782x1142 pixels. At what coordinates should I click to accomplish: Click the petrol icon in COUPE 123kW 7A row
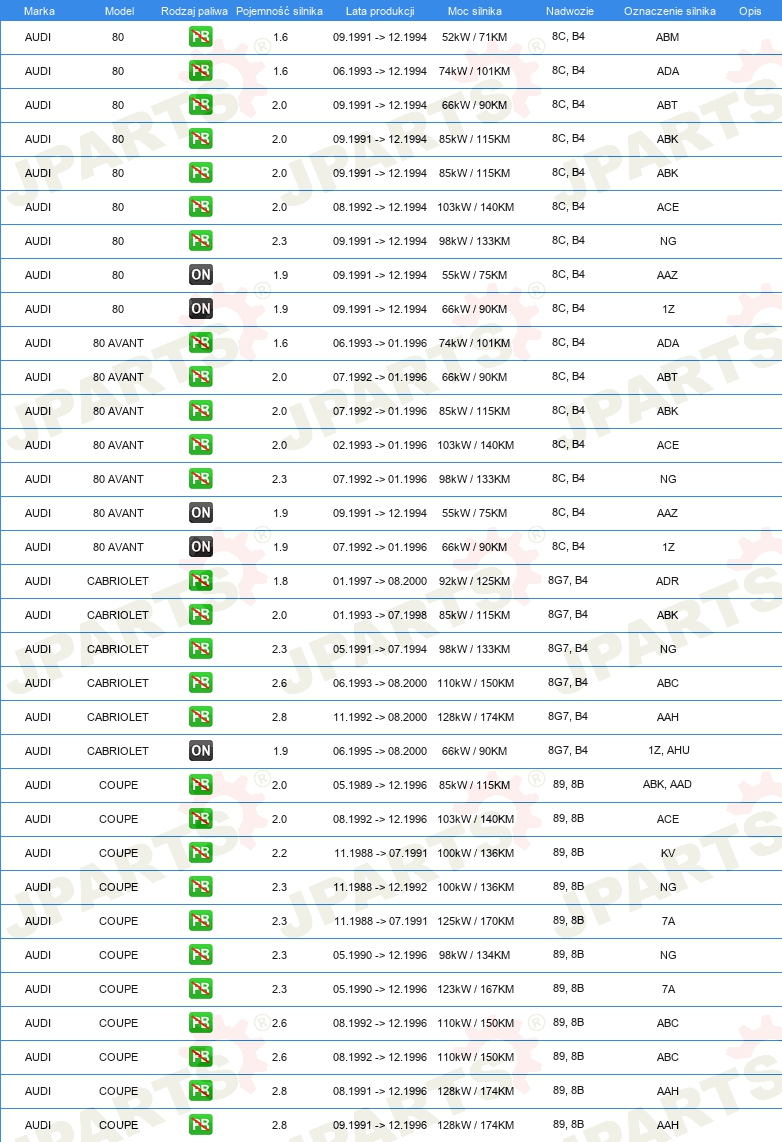coord(200,988)
